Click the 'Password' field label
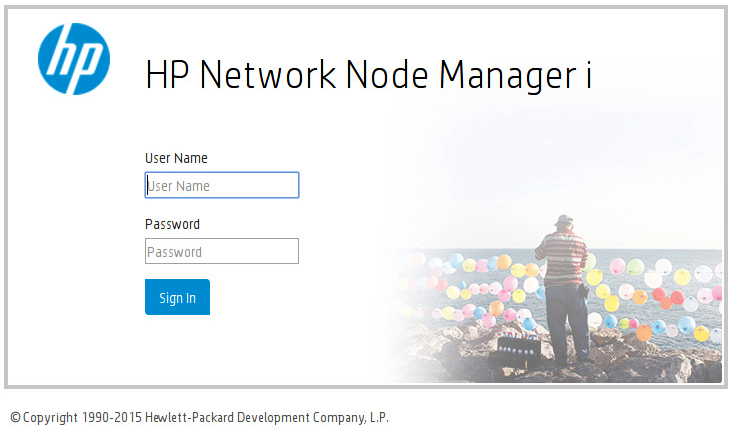Image resolution: width=731 pixels, height=430 pixels. coord(172,224)
